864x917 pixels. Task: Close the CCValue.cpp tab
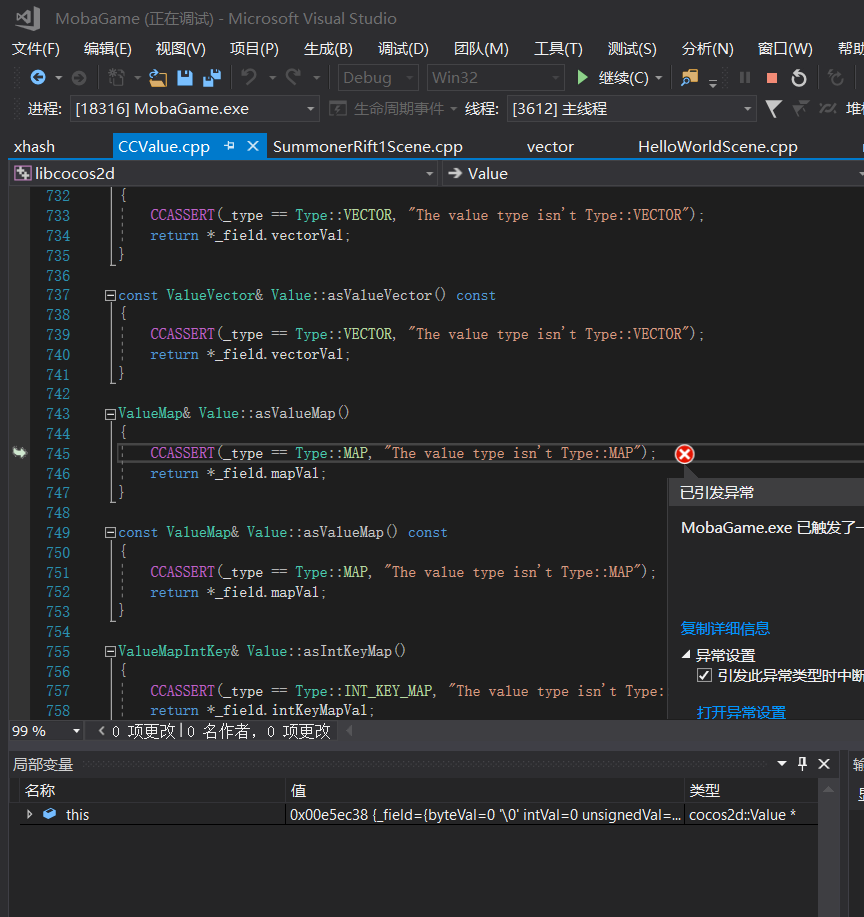(253, 146)
